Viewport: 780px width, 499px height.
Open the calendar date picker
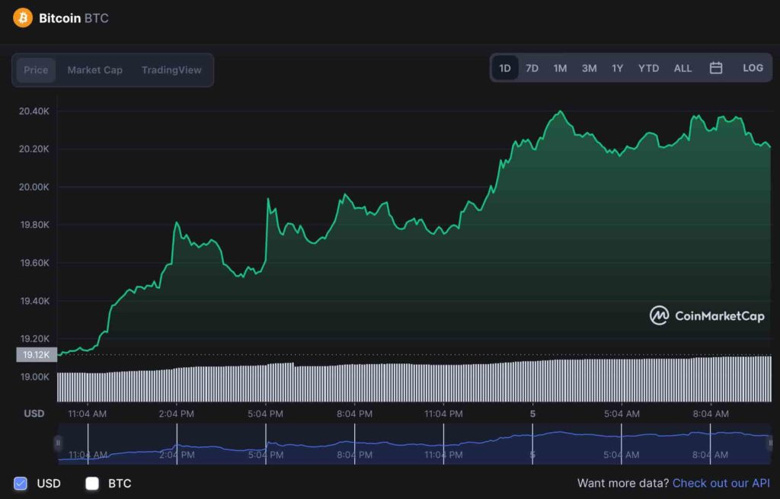pos(716,68)
